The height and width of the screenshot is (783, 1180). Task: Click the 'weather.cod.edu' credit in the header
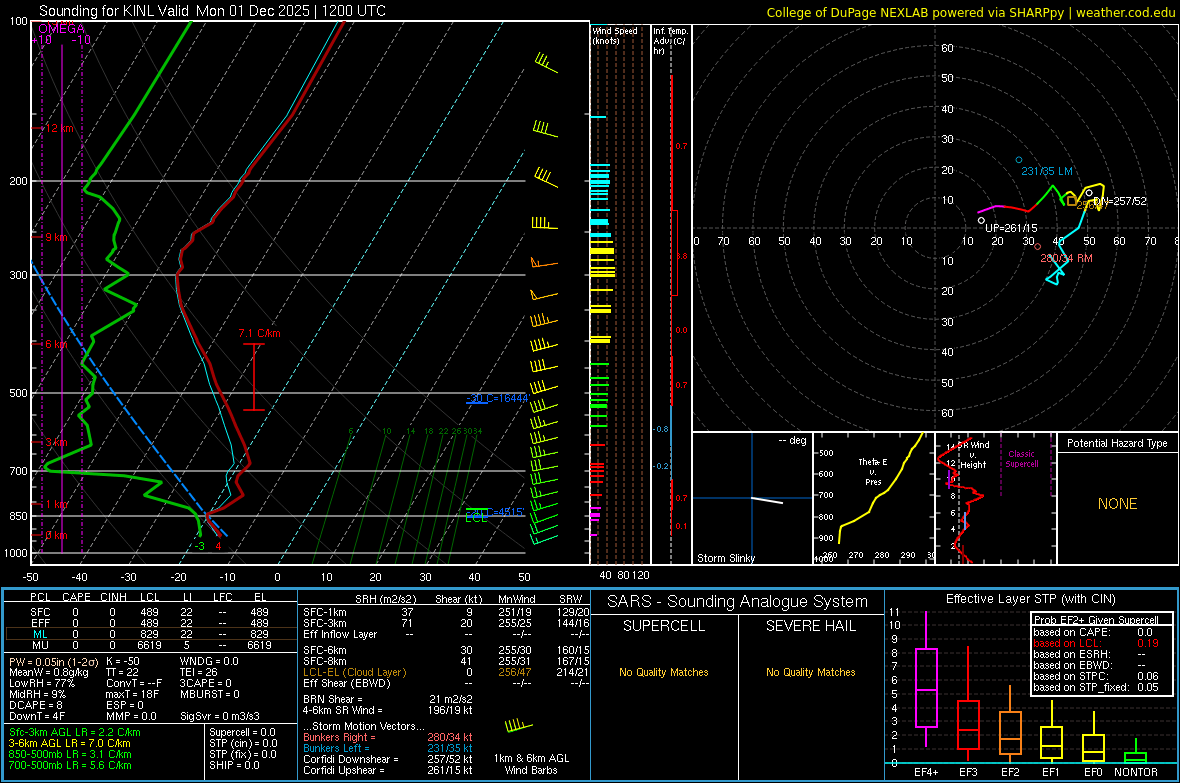(1125, 12)
